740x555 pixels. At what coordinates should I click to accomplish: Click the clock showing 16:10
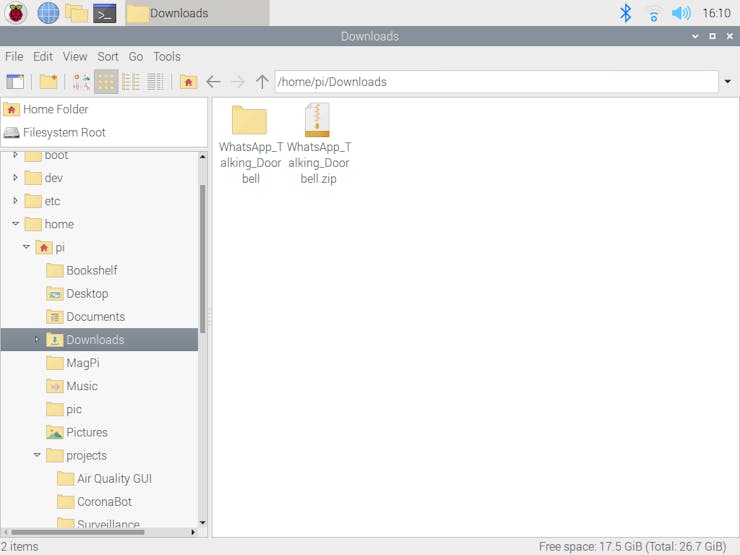[716, 13]
